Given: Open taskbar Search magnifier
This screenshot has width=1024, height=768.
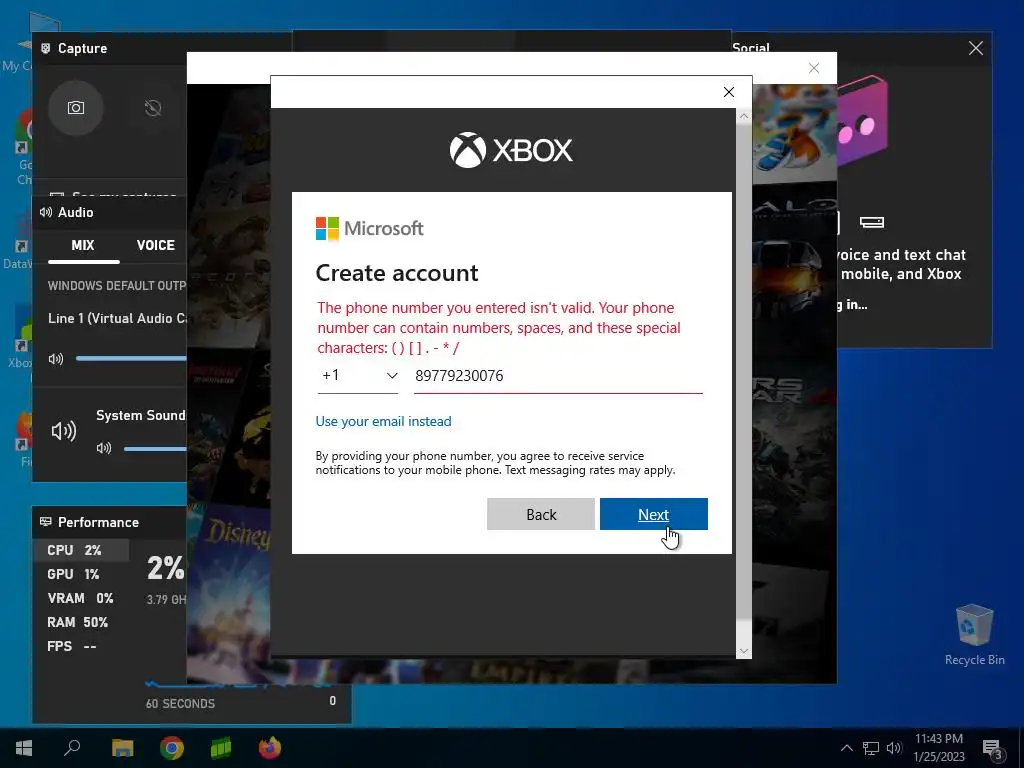Looking at the screenshot, I should pos(72,748).
